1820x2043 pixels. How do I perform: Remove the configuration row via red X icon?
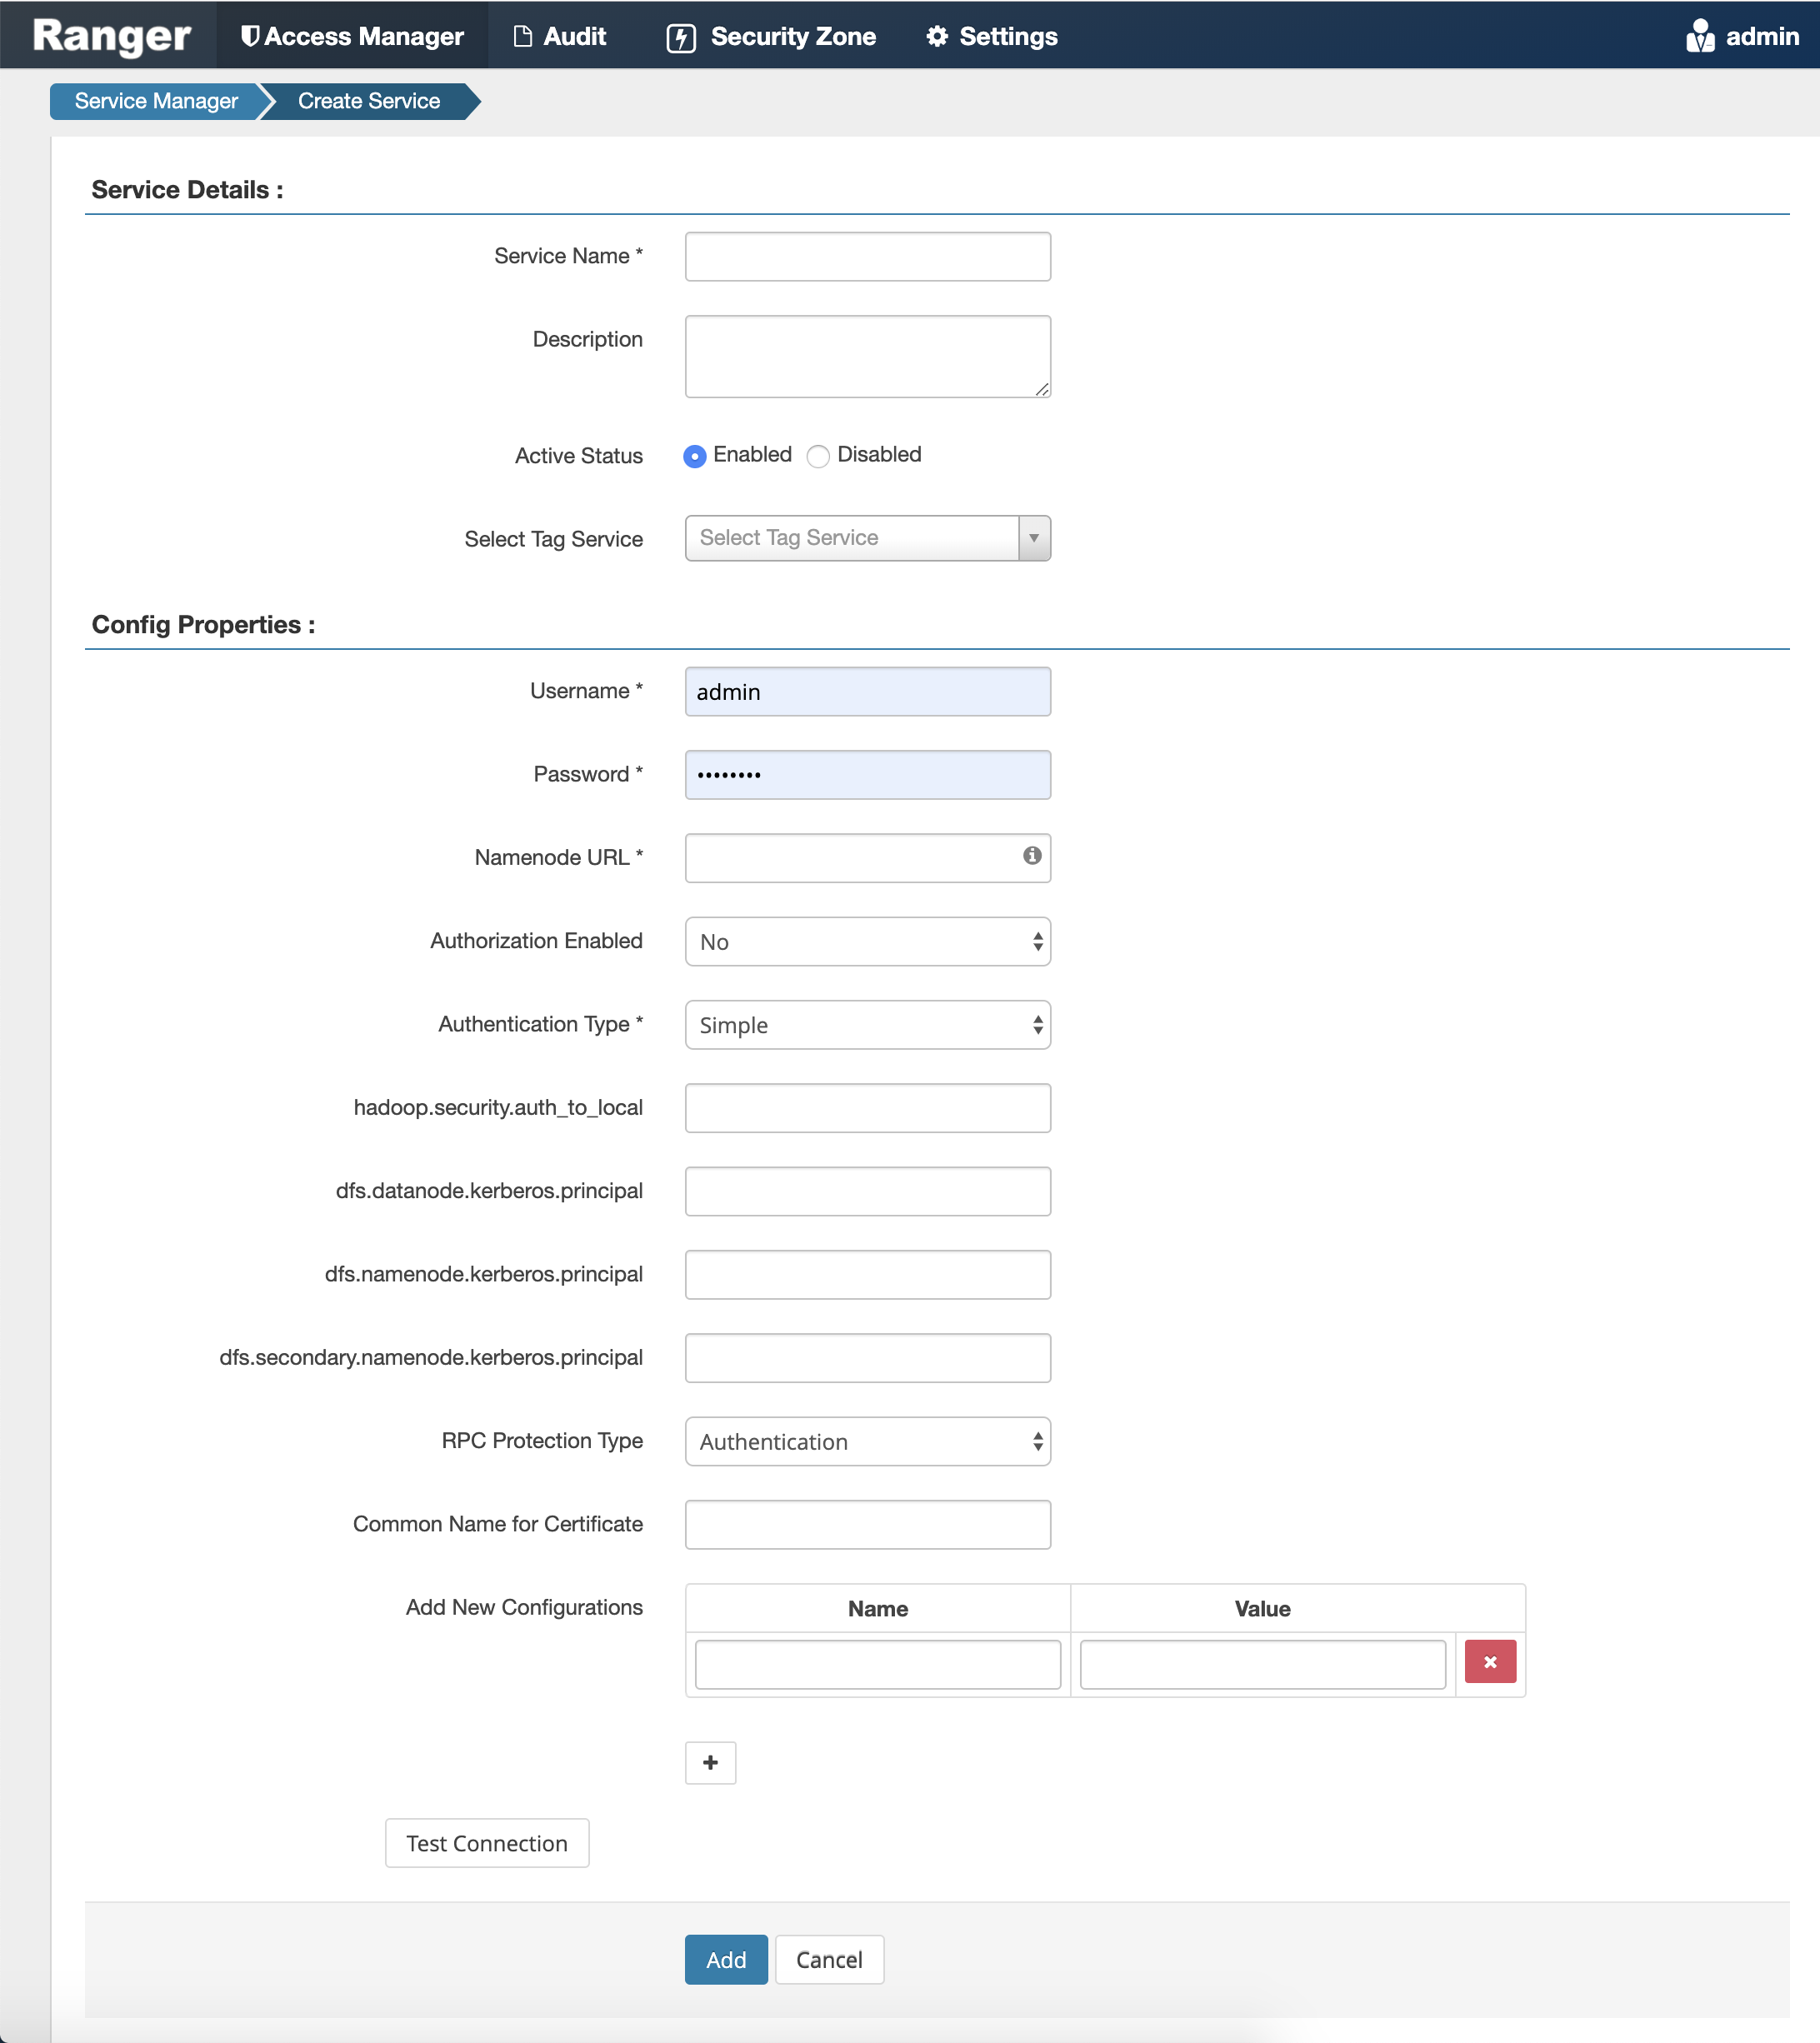[x=1490, y=1661]
